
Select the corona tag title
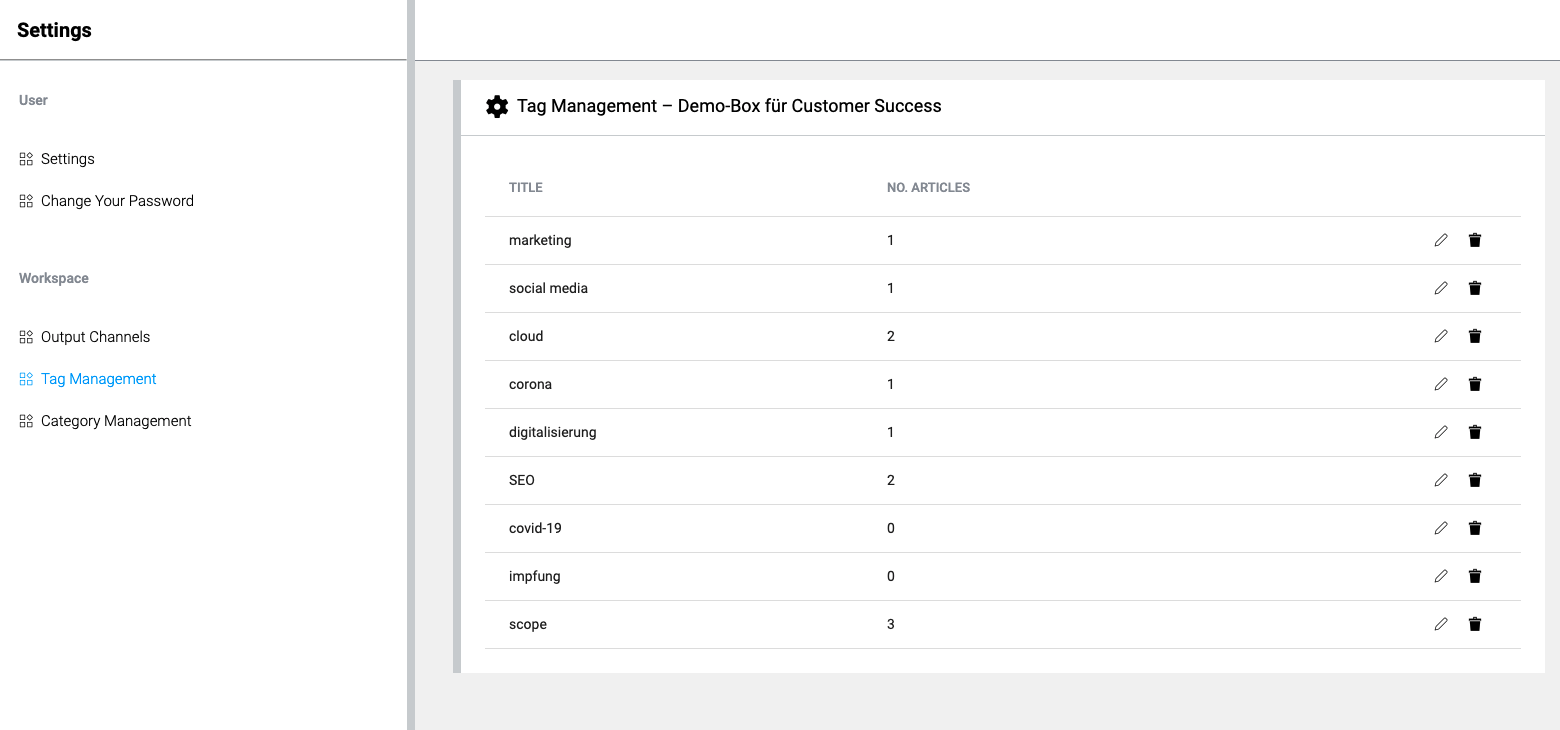tap(530, 384)
